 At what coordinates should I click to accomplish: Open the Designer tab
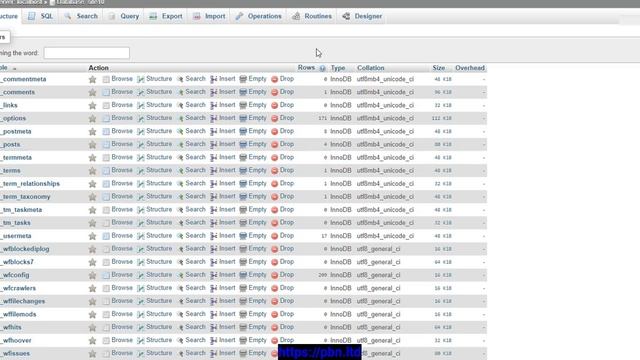tap(362, 16)
